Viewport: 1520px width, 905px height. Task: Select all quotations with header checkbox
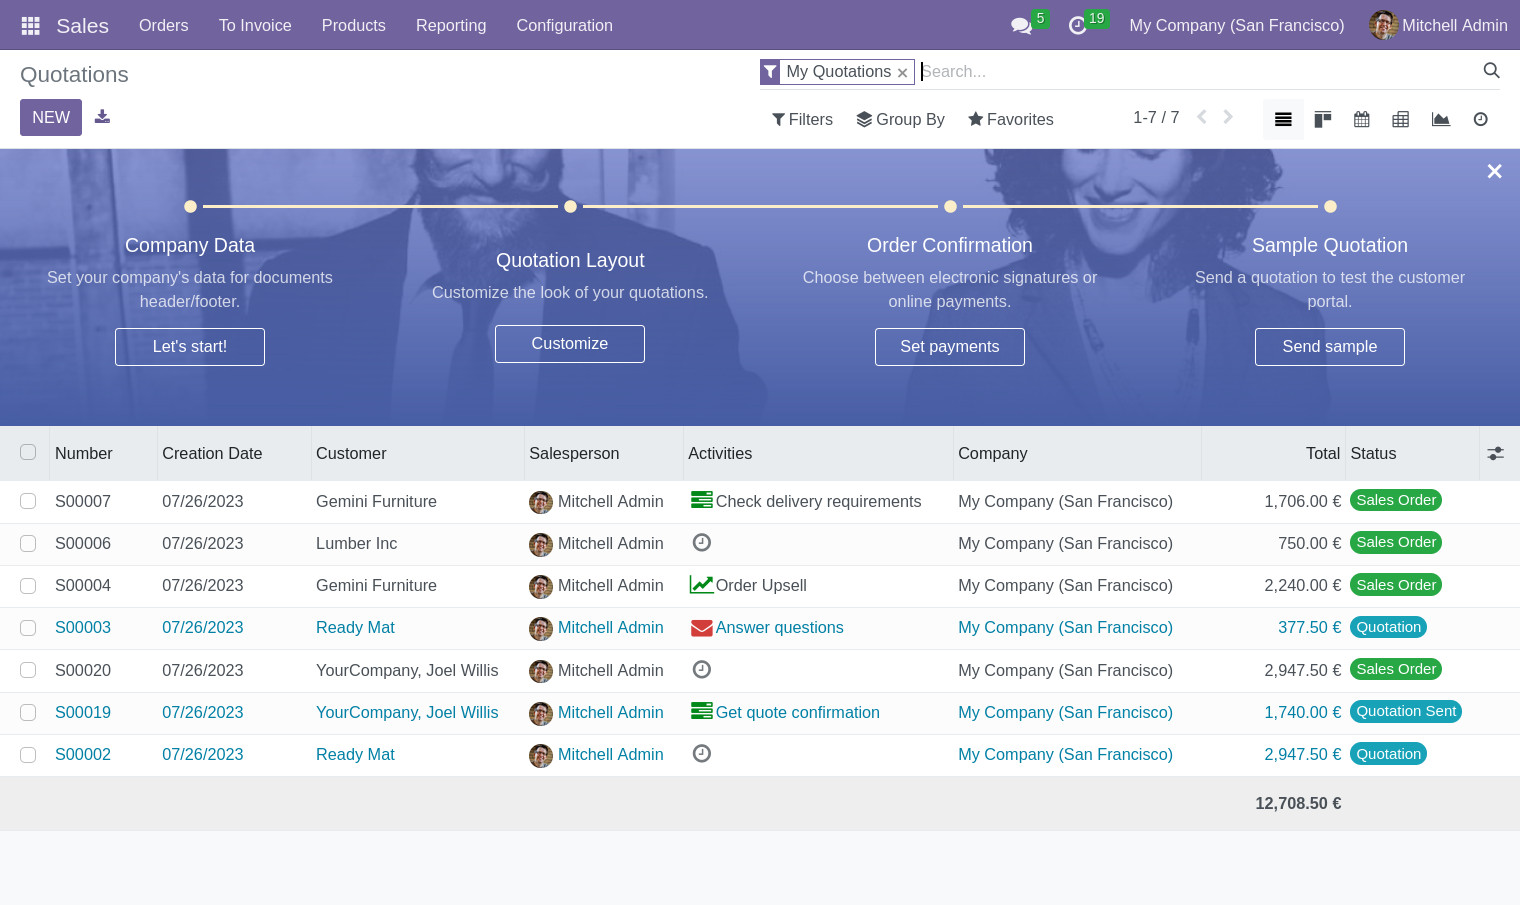pos(28,452)
